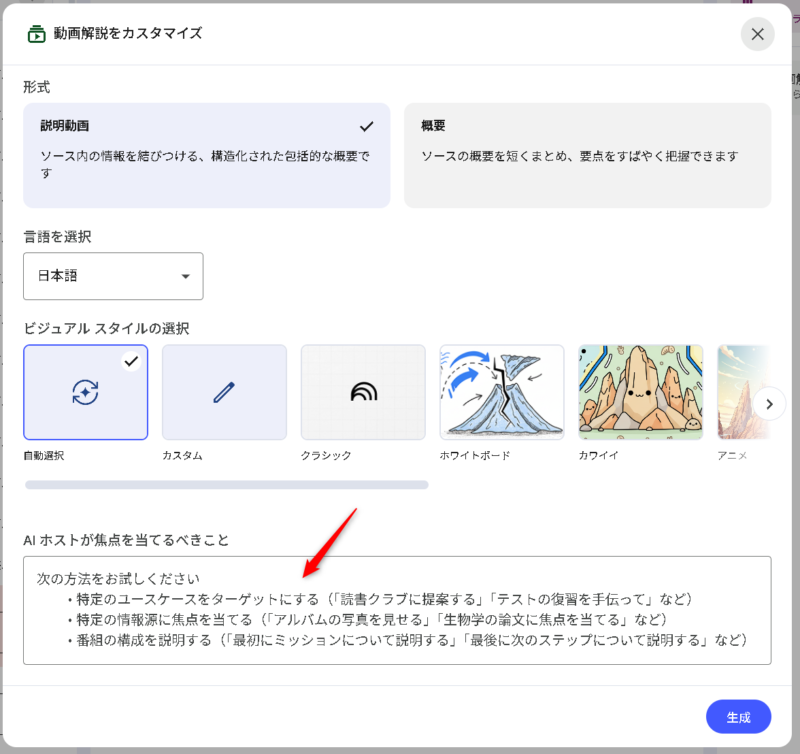Click the checkmark on the 説明動画 card
This screenshot has width=800, height=754.
pos(367,127)
